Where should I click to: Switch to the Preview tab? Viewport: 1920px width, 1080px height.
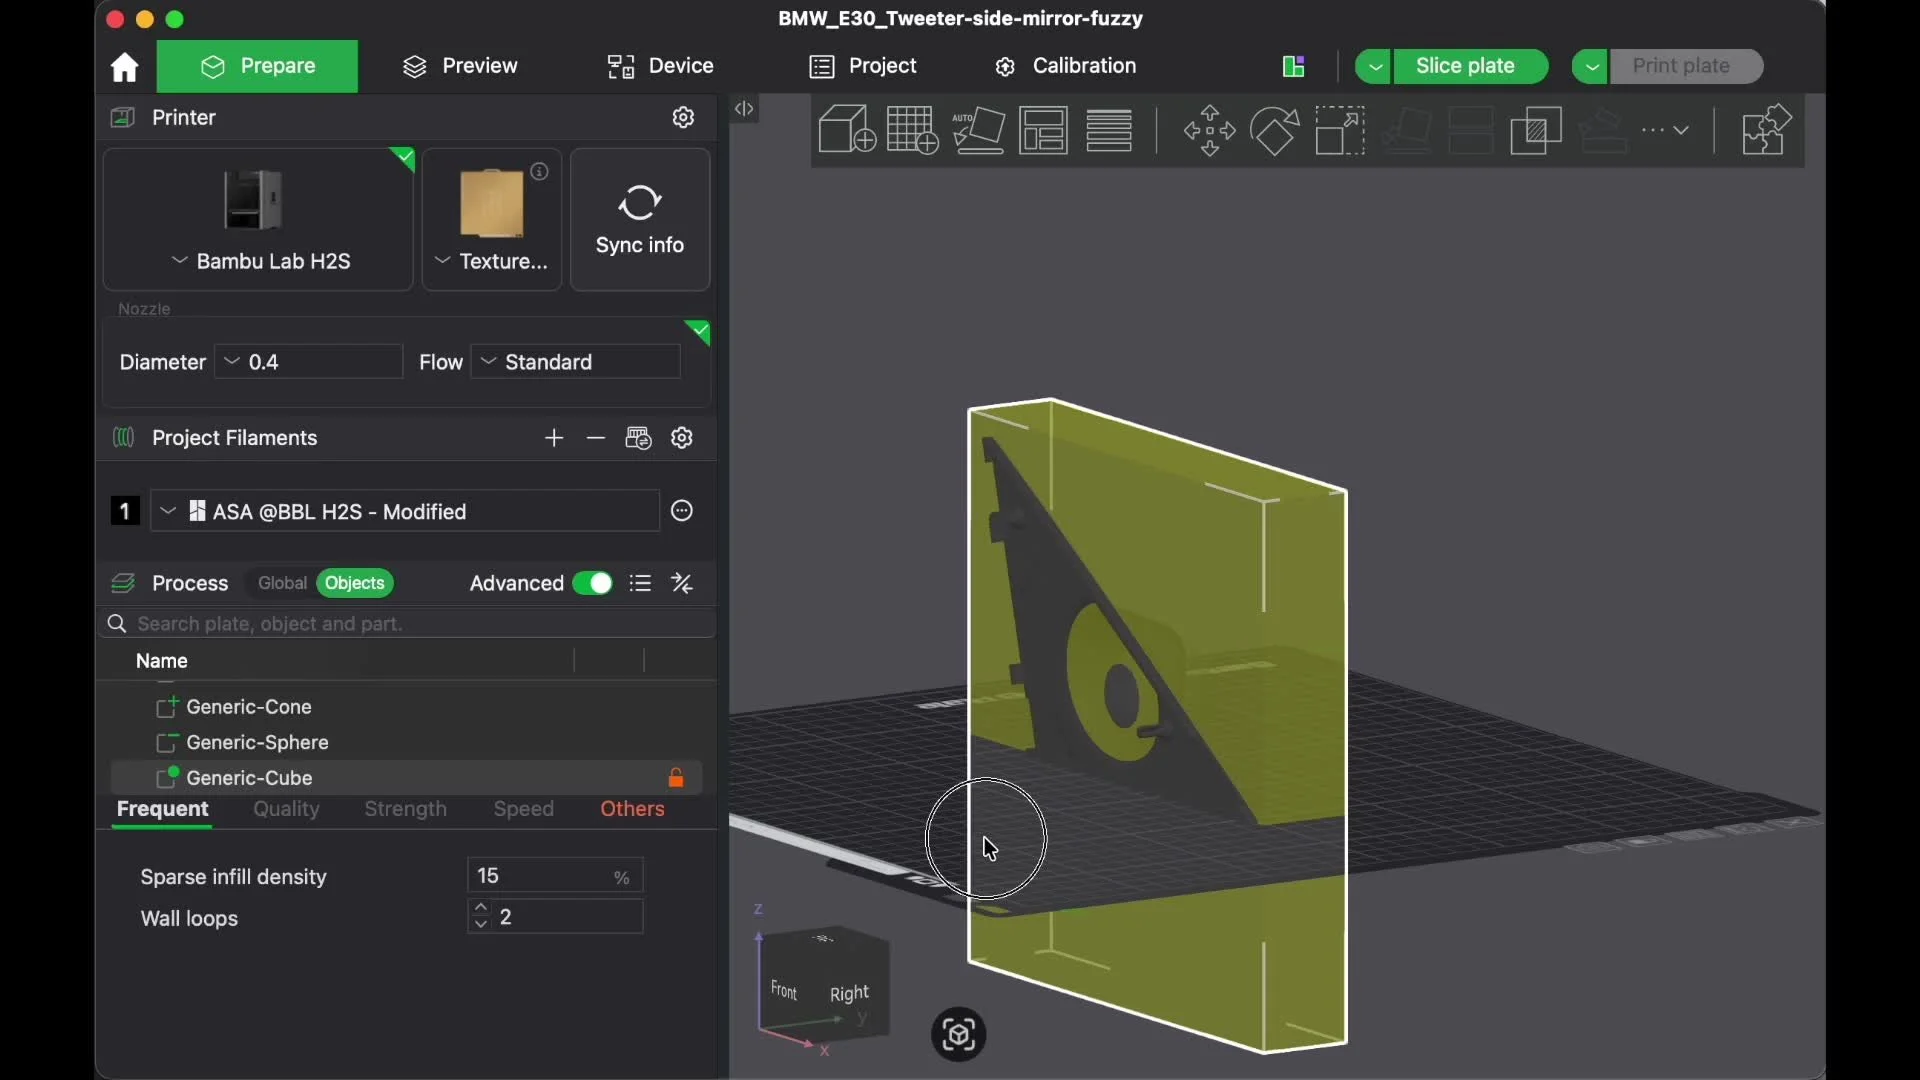point(461,66)
